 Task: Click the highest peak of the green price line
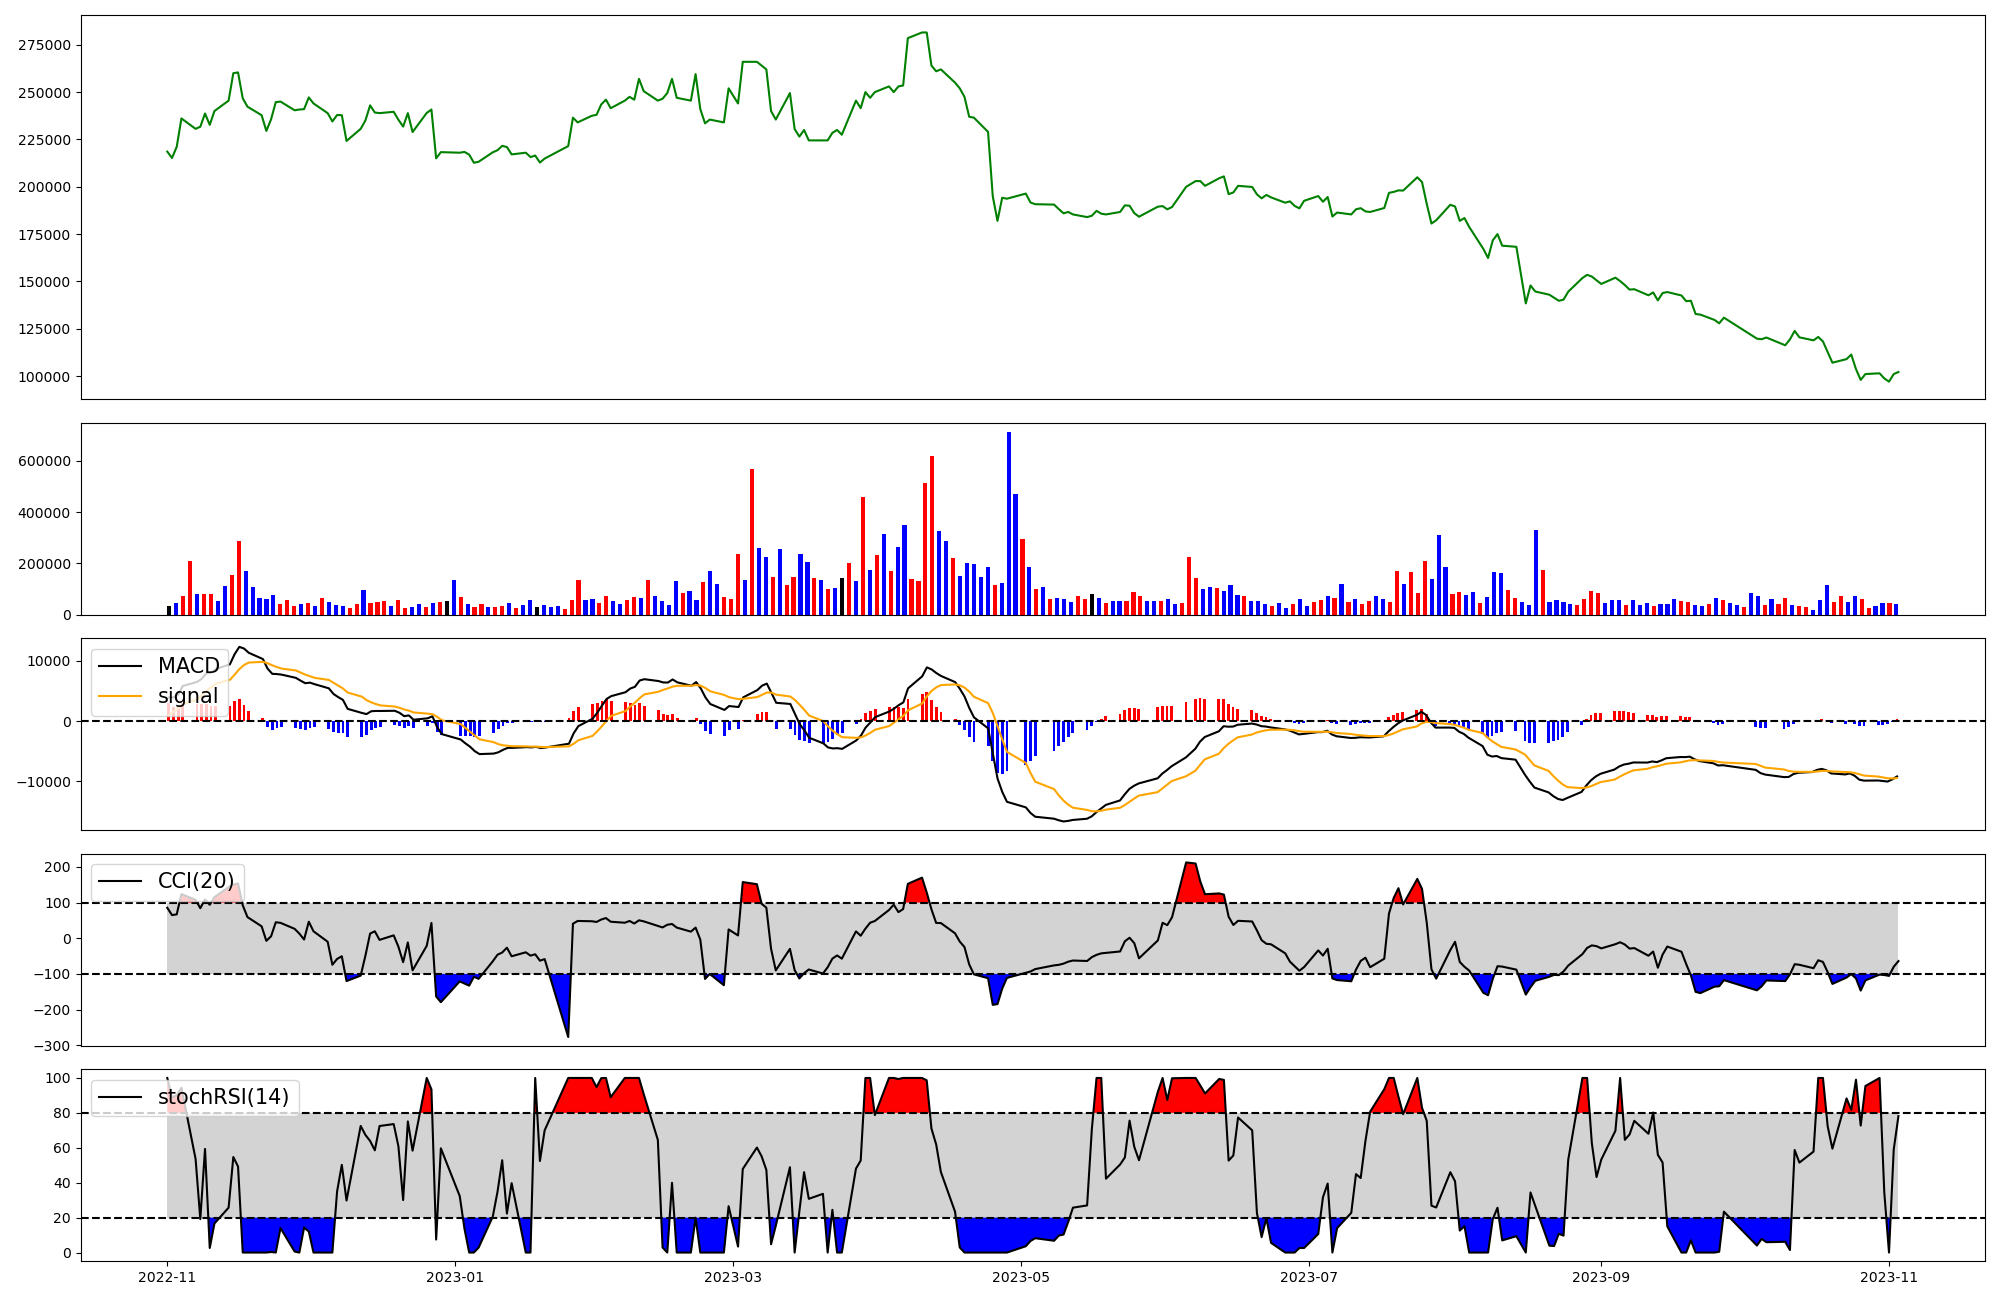pyautogui.click(x=924, y=33)
